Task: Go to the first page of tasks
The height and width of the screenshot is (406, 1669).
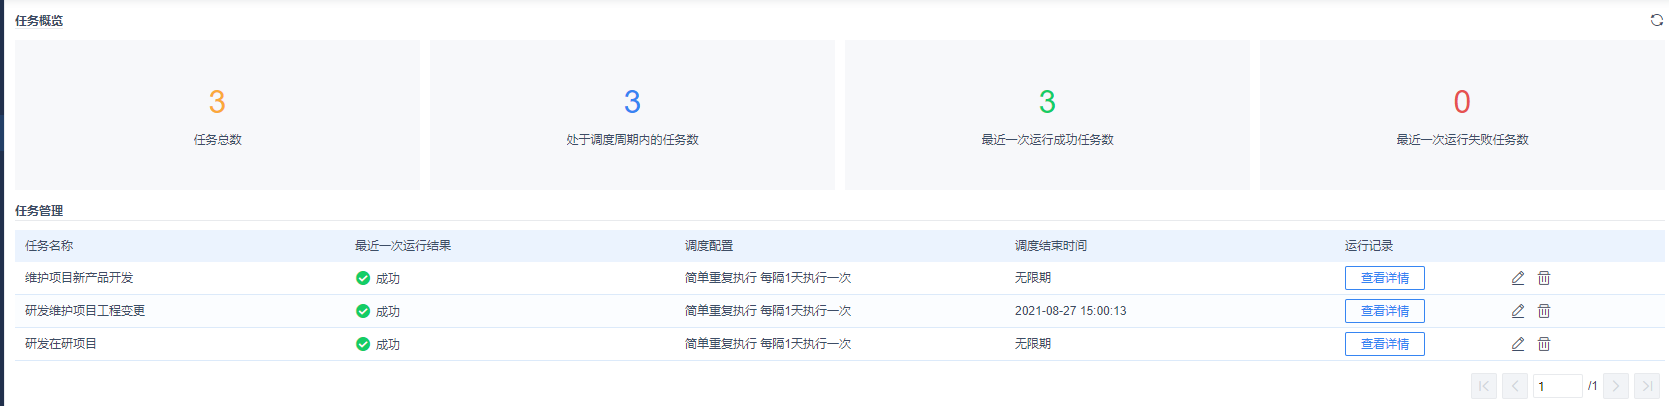Action: [1484, 386]
